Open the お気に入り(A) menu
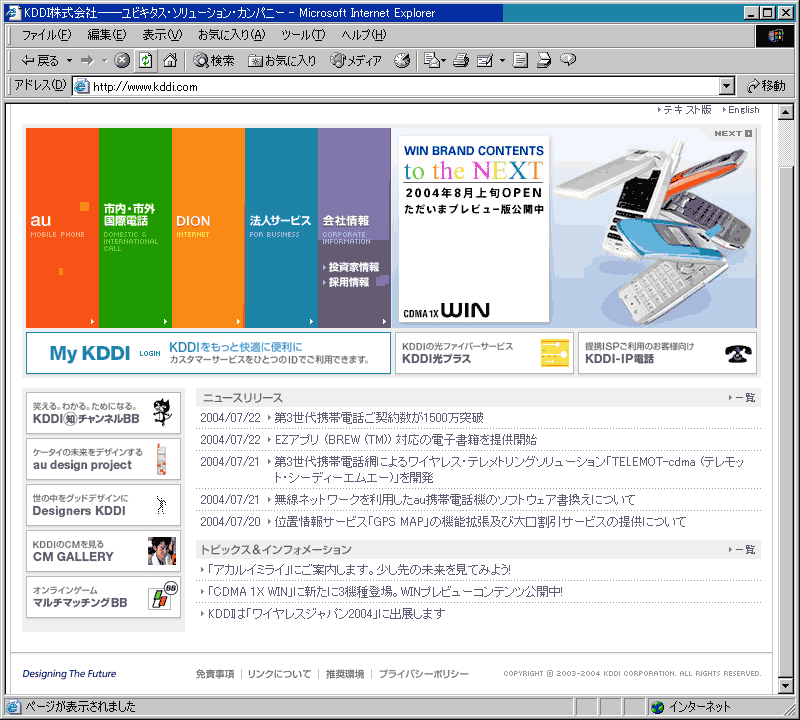 click(232, 35)
